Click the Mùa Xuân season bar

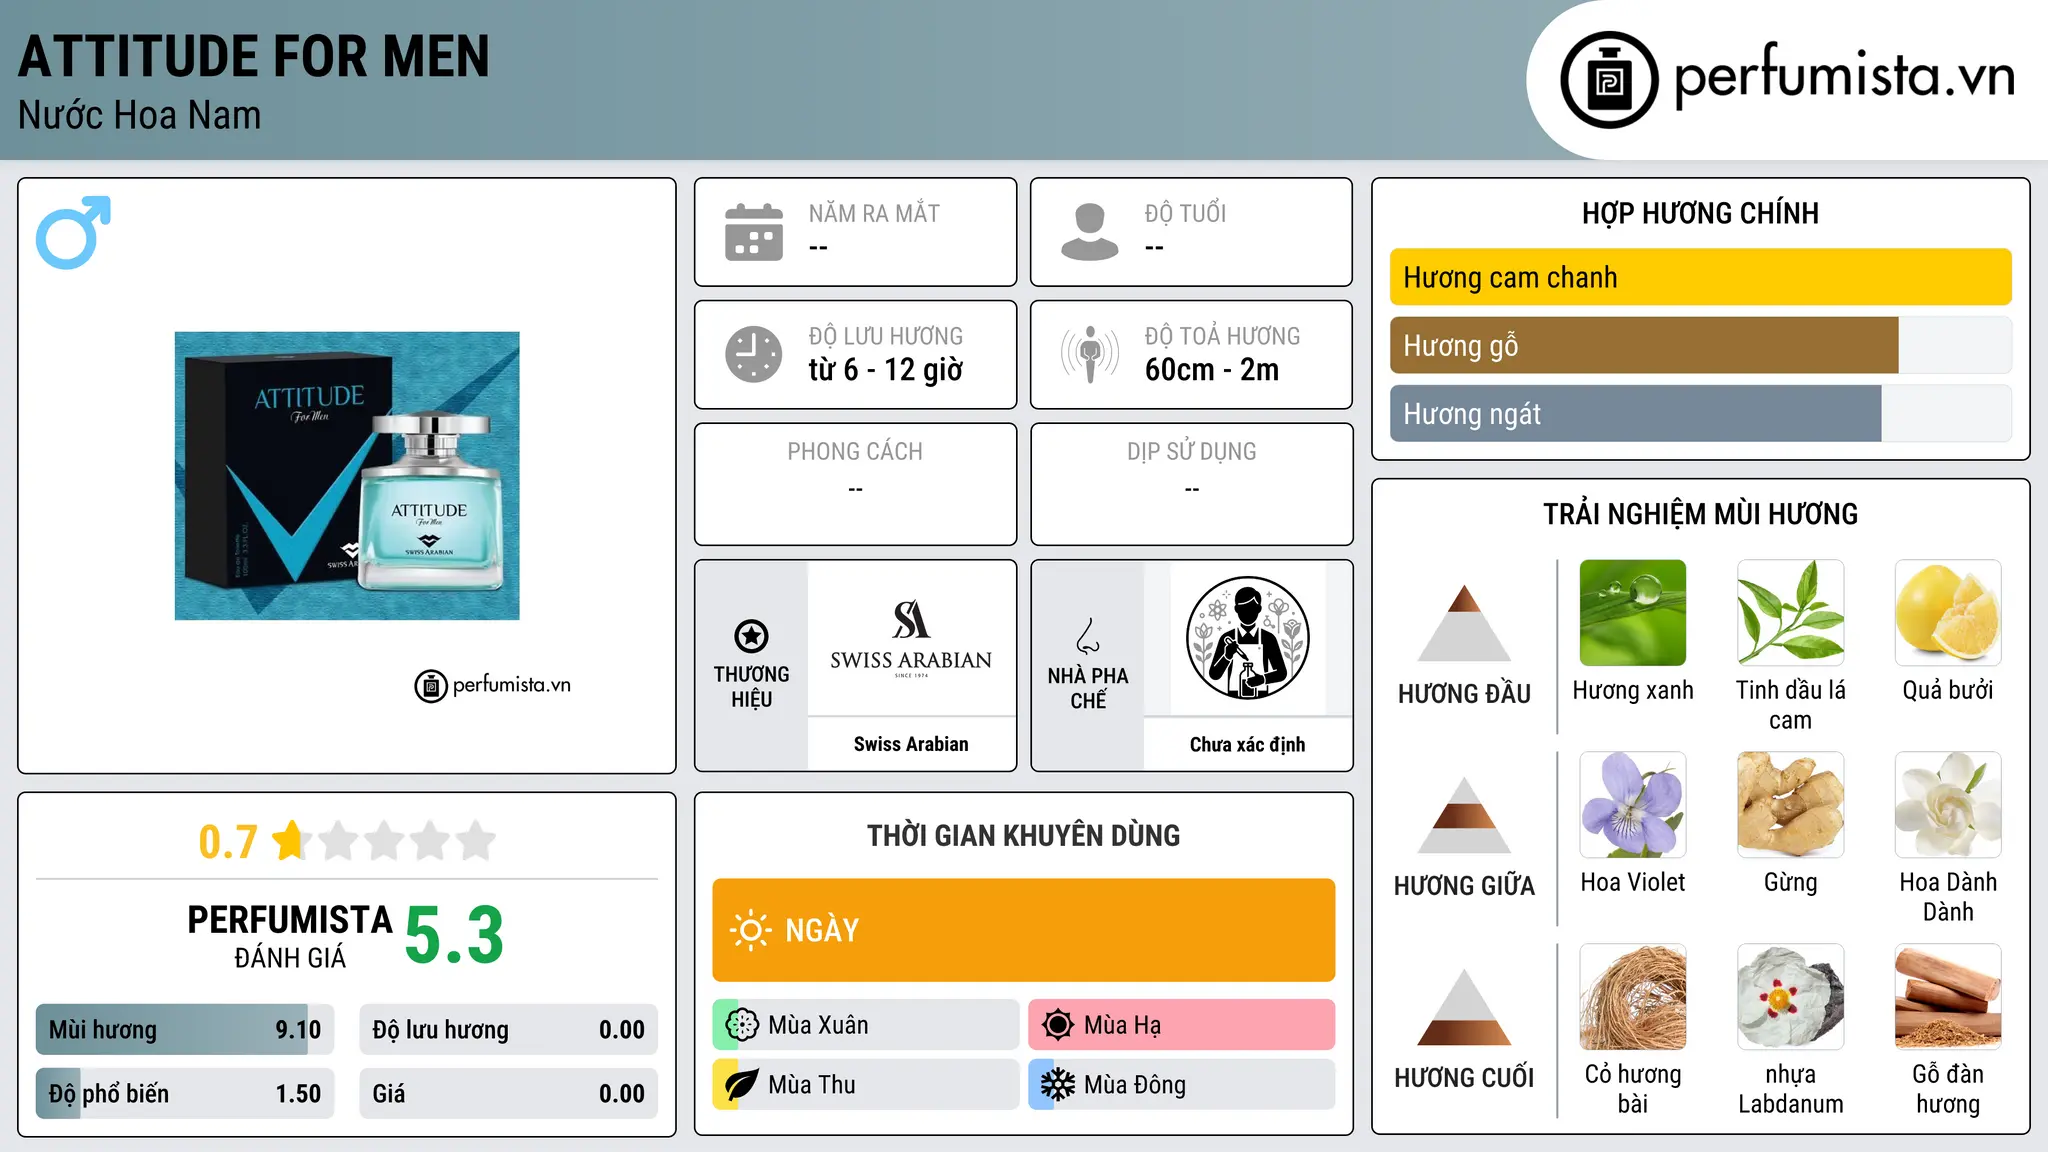866,1025
